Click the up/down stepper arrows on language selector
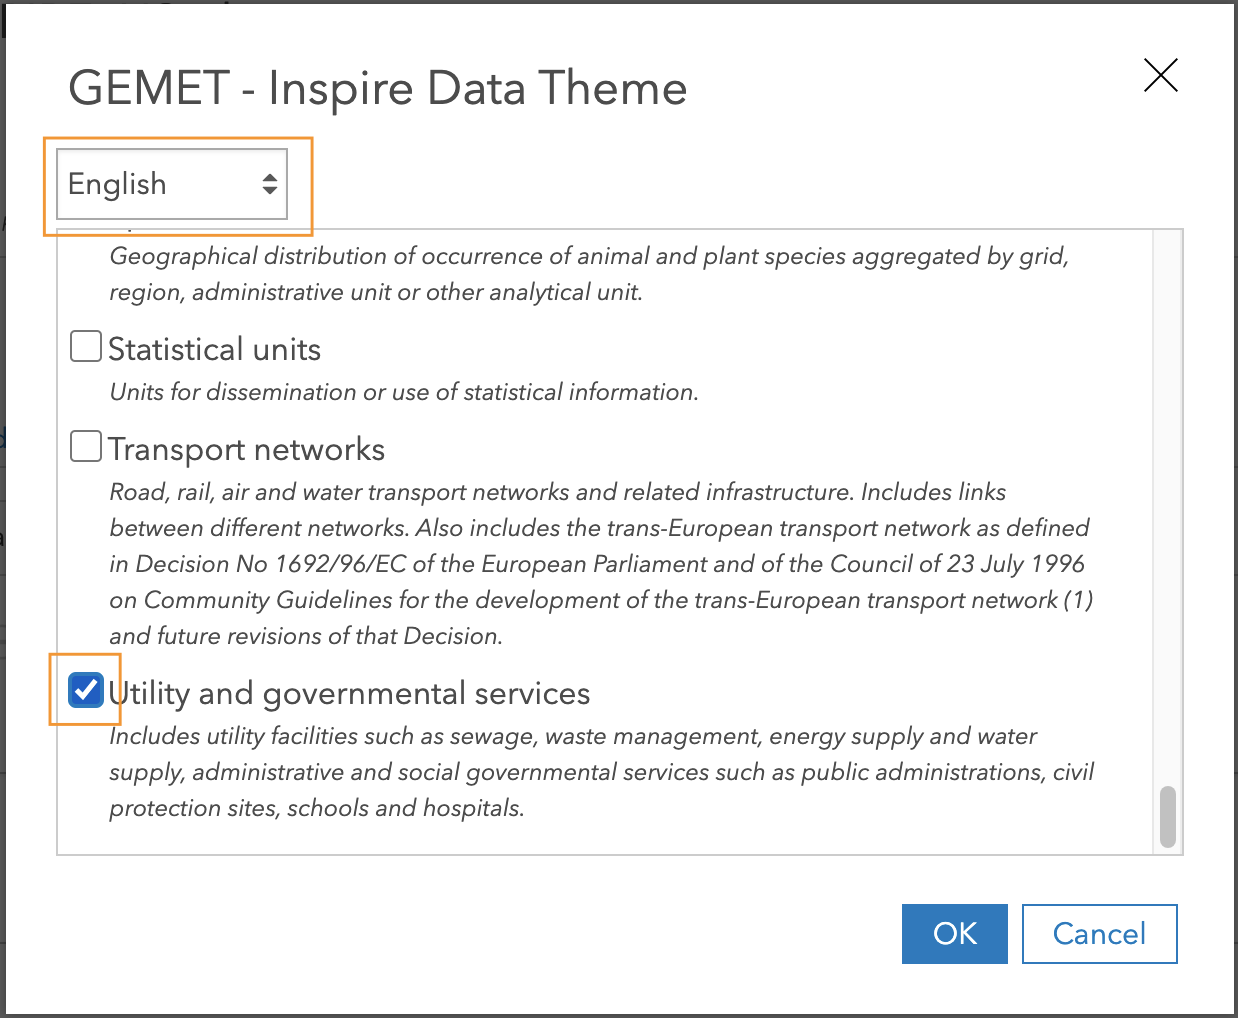Image resolution: width=1238 pixels, height=1018 pixels. pos(270,184)
